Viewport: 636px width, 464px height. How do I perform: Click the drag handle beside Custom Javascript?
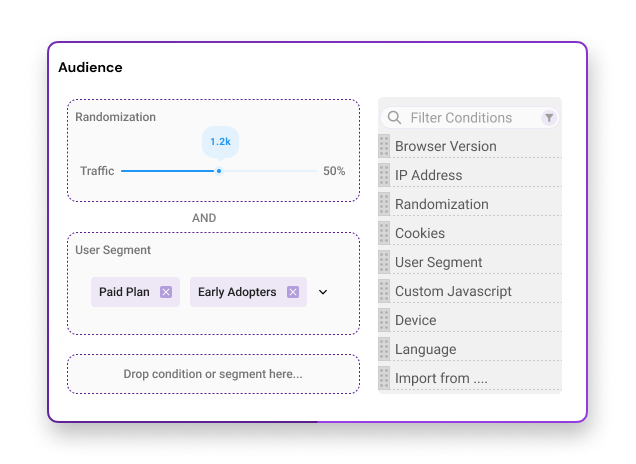[384, 291]
